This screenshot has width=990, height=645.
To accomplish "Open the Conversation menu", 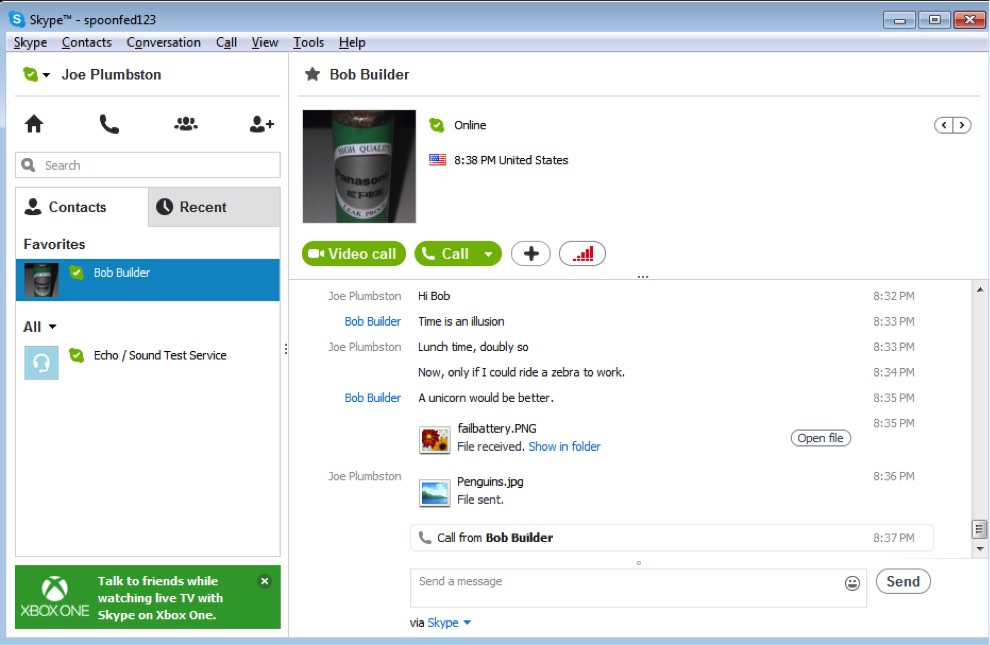I will point(164,42).
